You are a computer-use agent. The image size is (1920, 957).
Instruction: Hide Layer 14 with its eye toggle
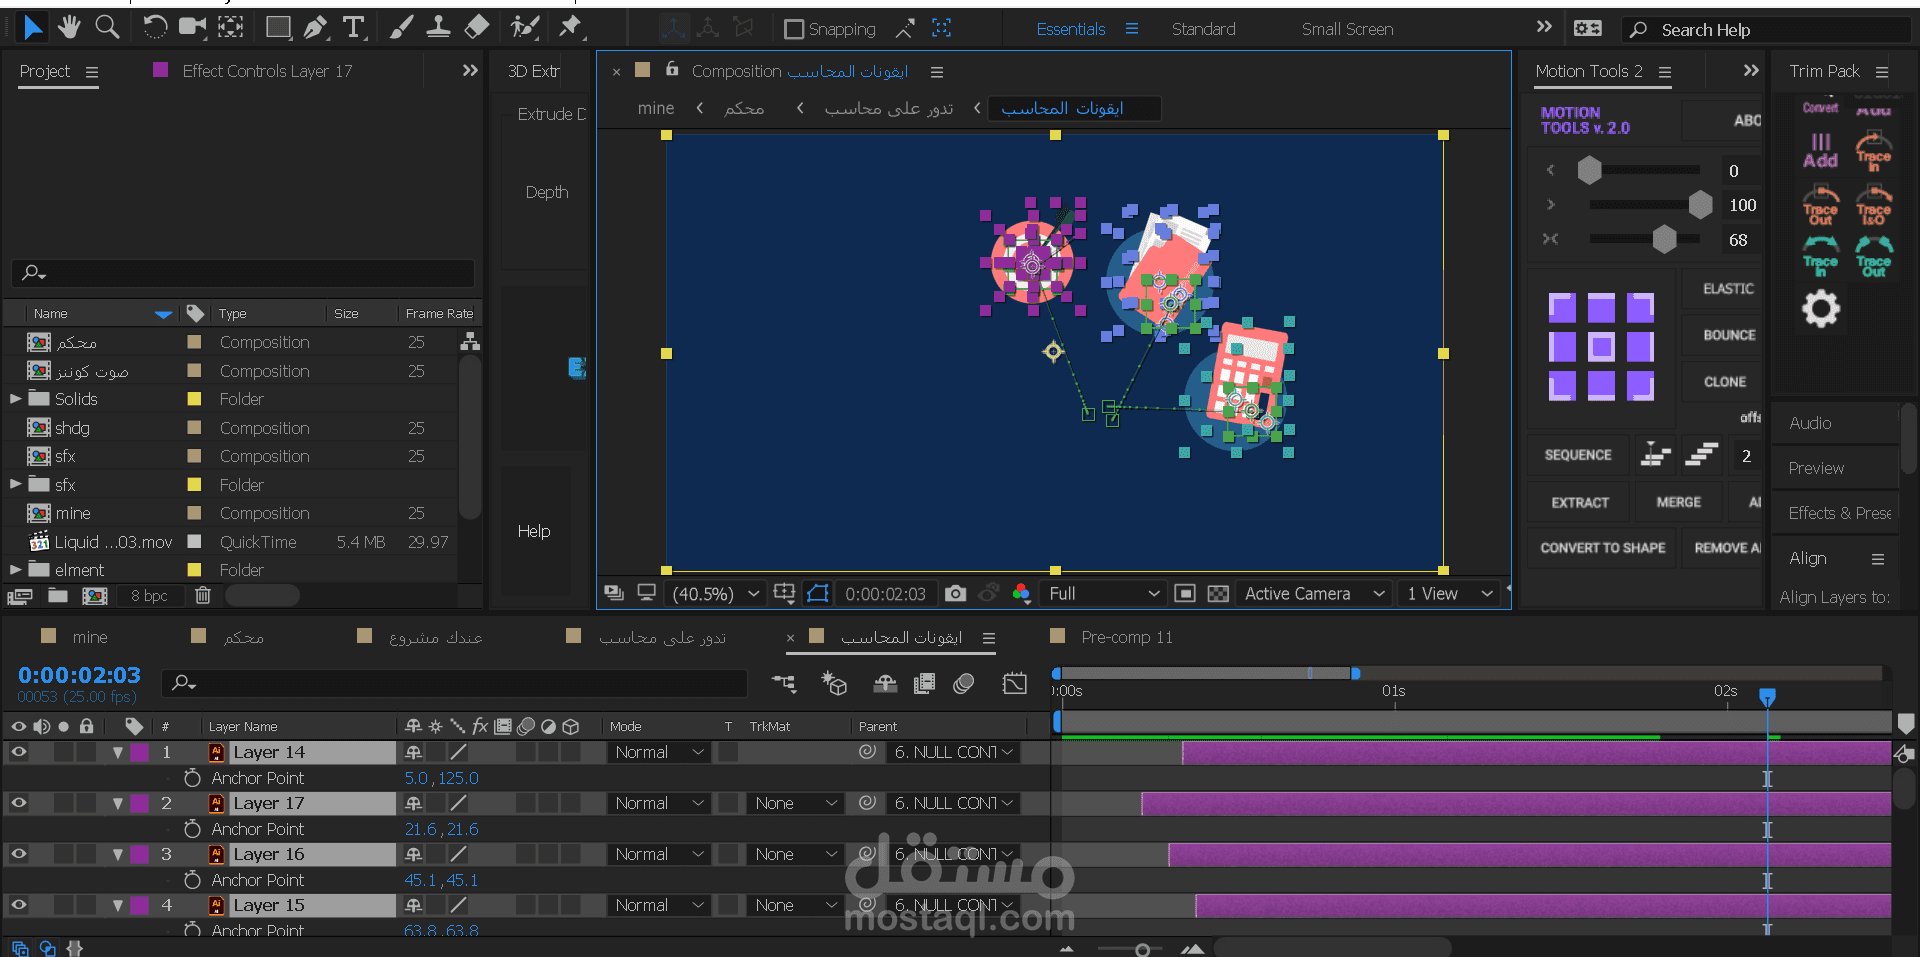tap(19, 752)
